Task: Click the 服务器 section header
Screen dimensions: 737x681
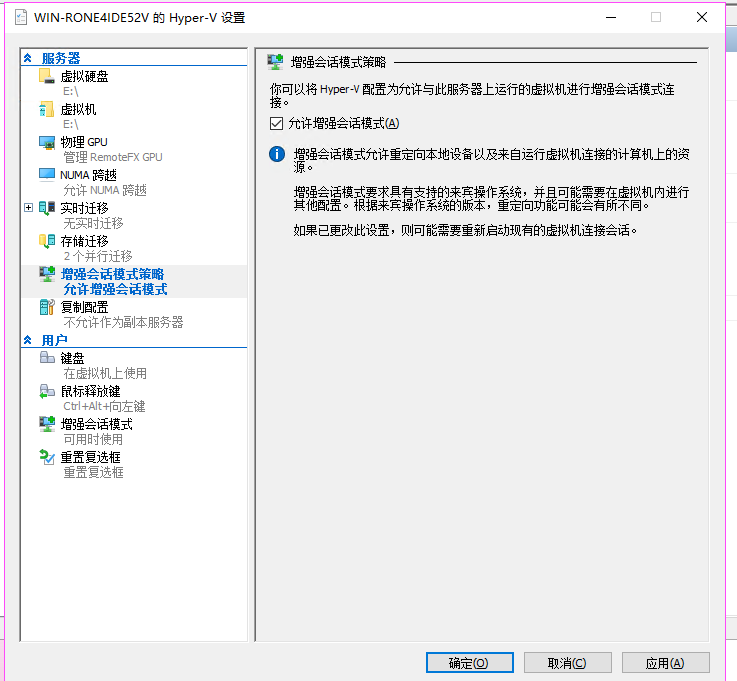Action: (61, 58)
